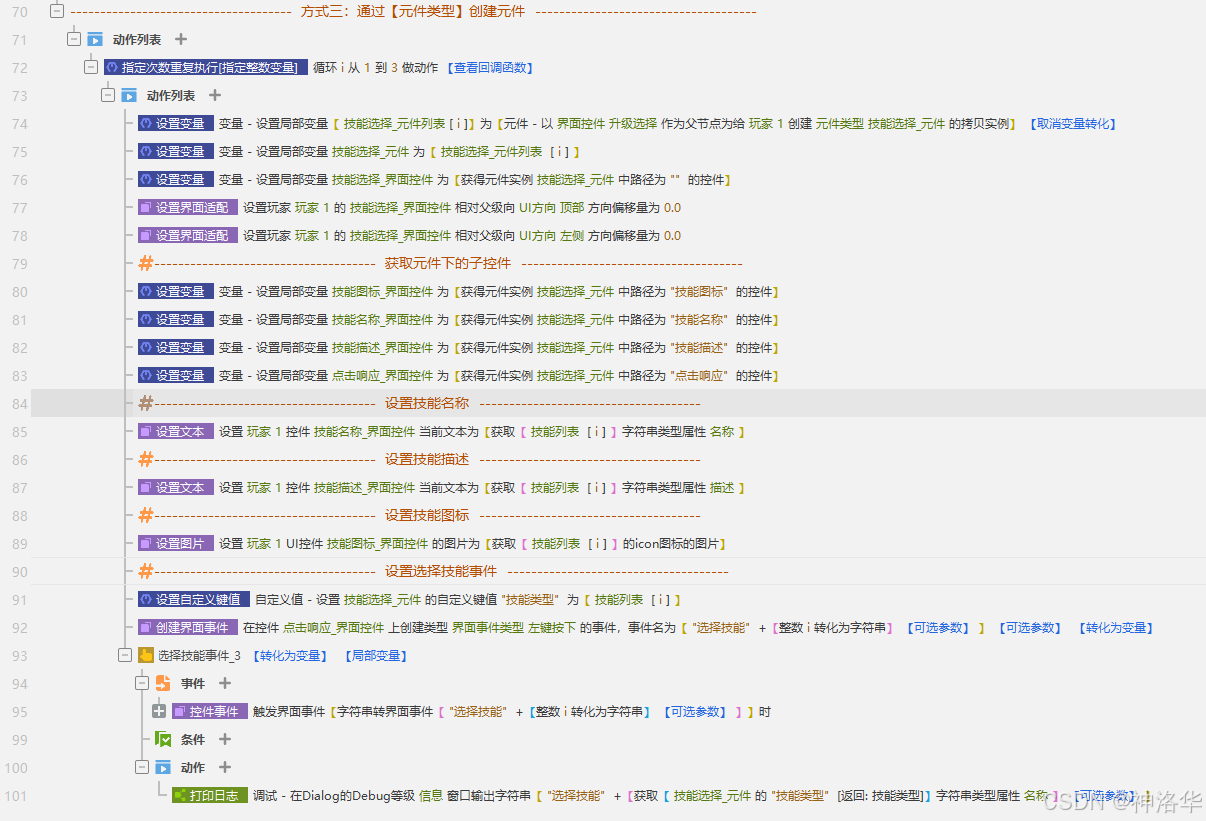This screenshot has width=1206, height=821.
Task: Click the 技能选择_元件列表 [ i ] variable on line 75
Action: [x=506, y=151]
